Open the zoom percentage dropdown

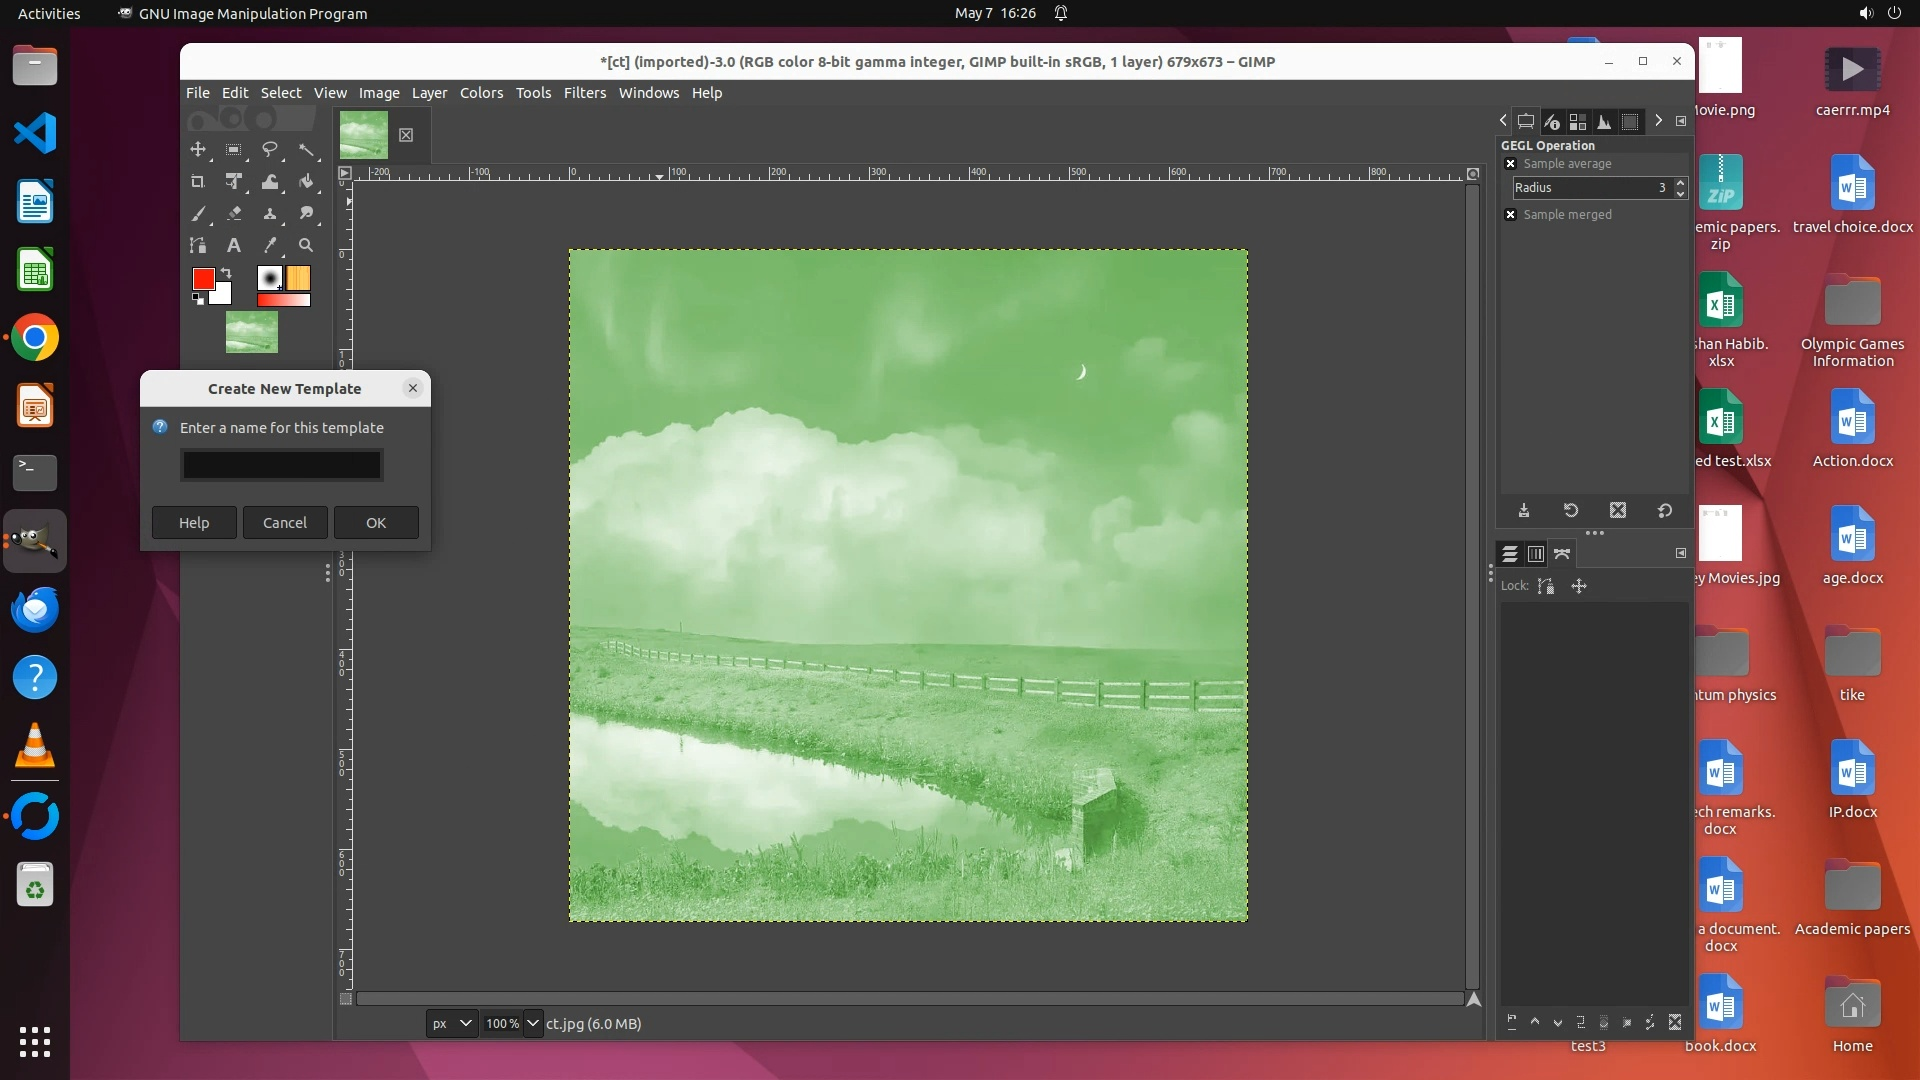pos(532,1023)
